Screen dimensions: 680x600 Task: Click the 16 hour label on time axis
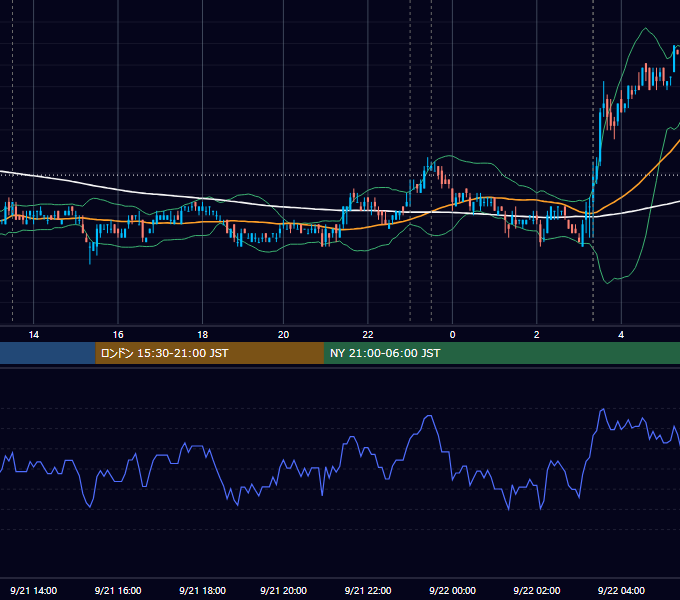(118, 335)
